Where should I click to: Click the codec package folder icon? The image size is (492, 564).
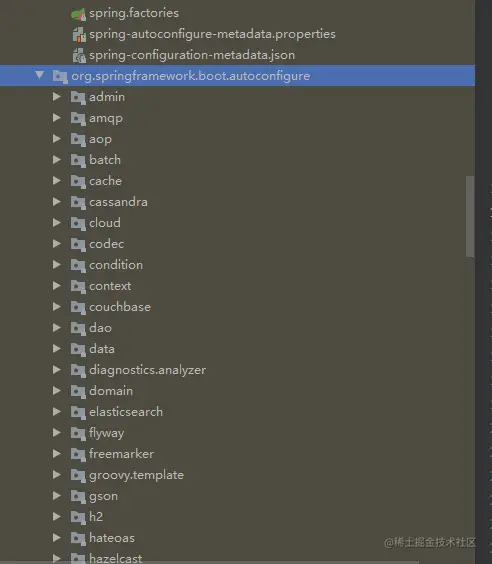(78, 245)
